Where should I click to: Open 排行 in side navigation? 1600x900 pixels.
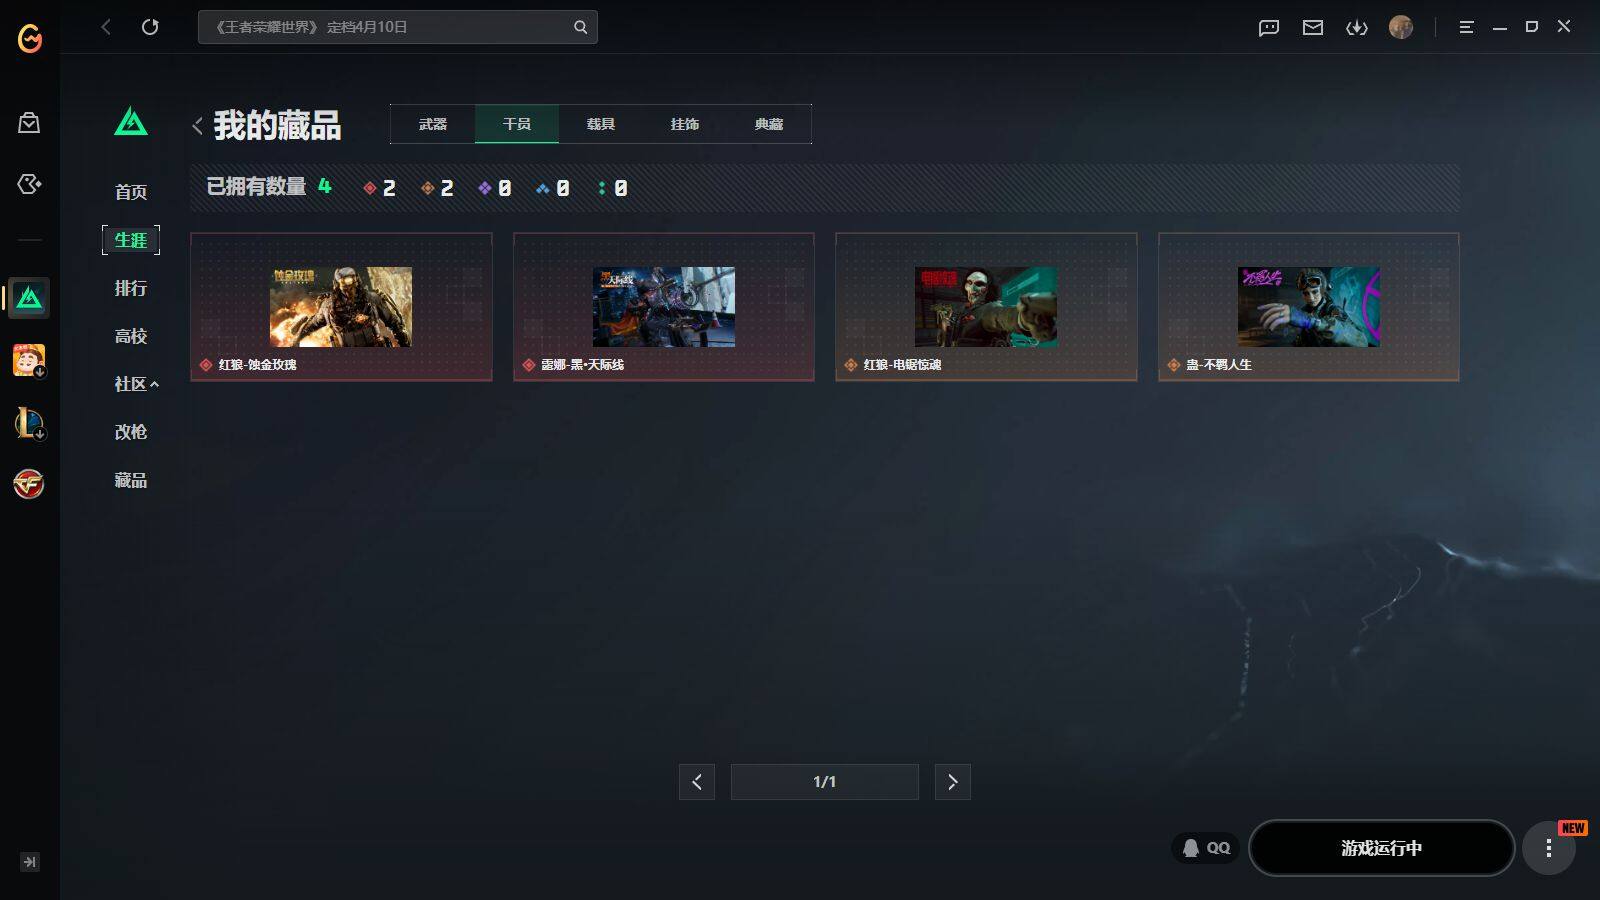131,288
